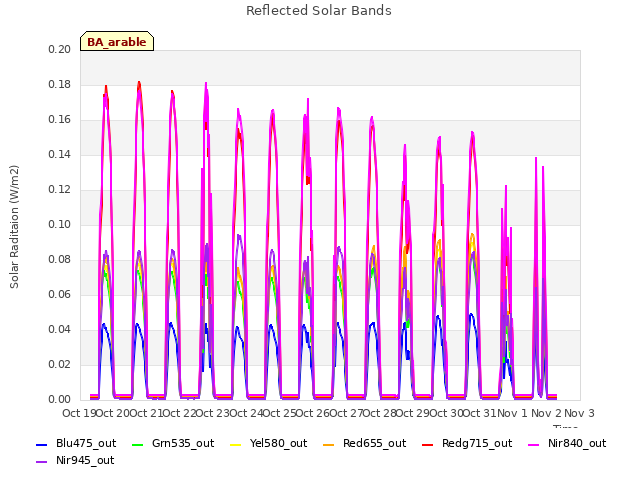Click the 0.20 y-axis tick label

pos(59,49)
